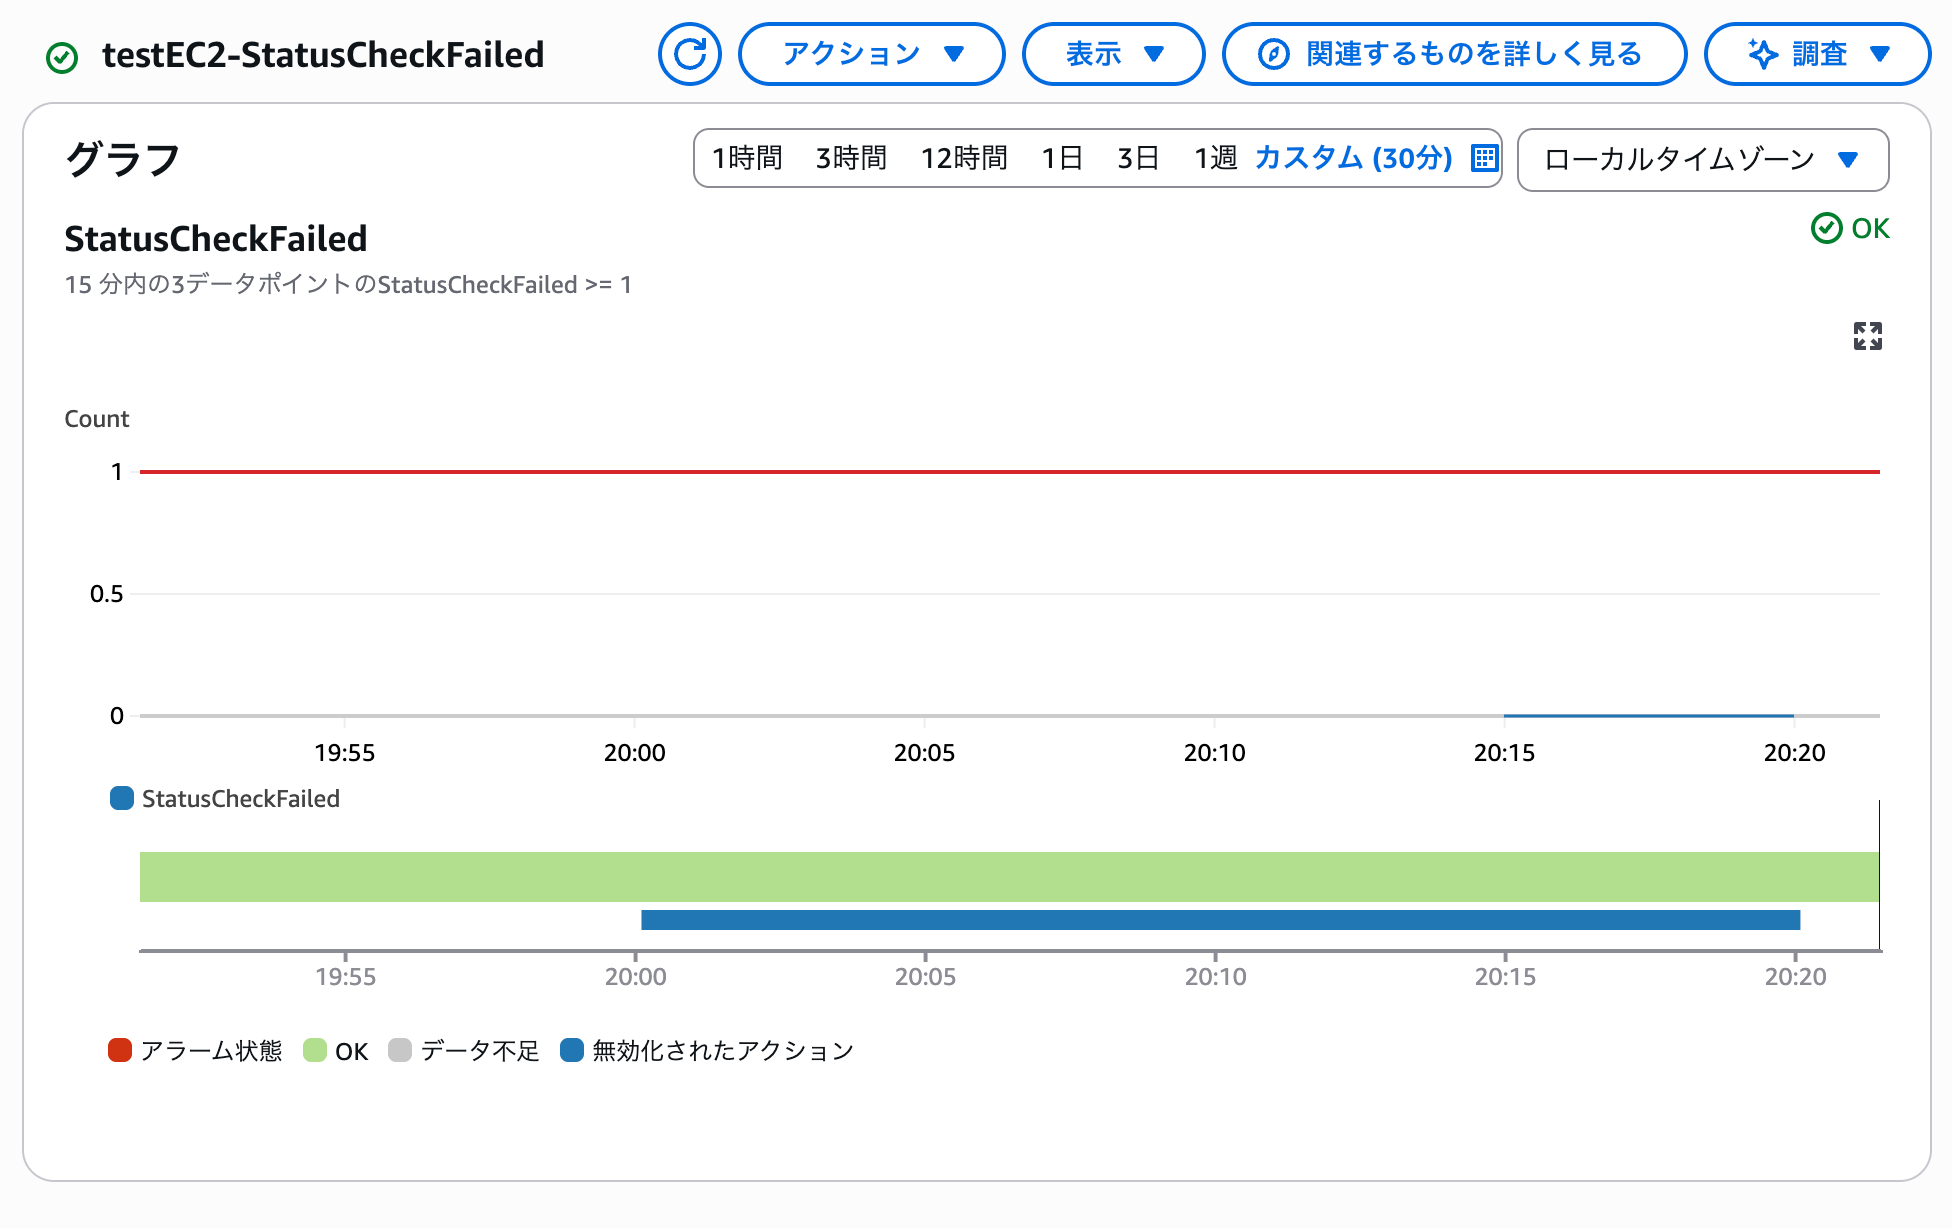
Task: Open the 表示 dropdown menu
Action: click(x=1113, y=54)
